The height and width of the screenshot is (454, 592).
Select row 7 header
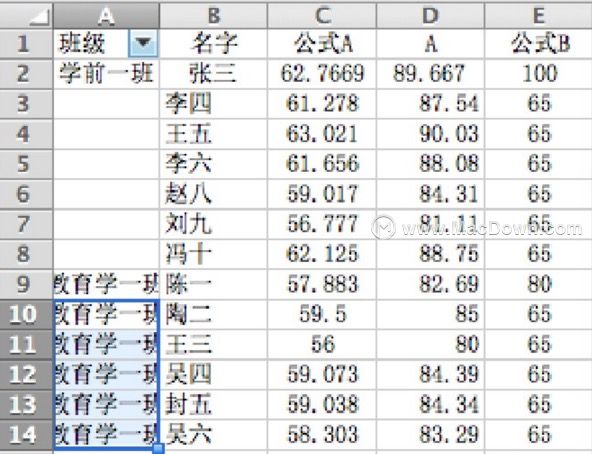tap(26, 224)
